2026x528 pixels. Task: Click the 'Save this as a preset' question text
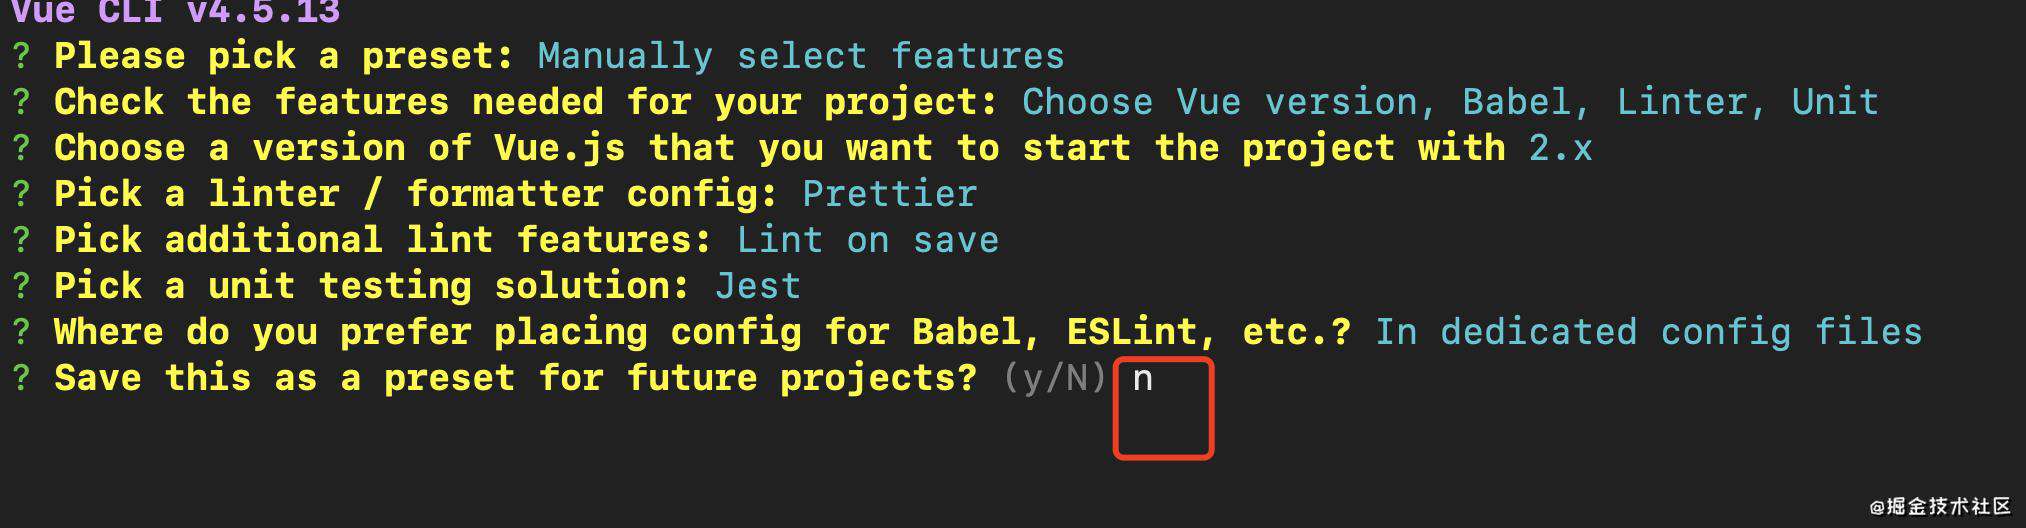pos(515,378)
